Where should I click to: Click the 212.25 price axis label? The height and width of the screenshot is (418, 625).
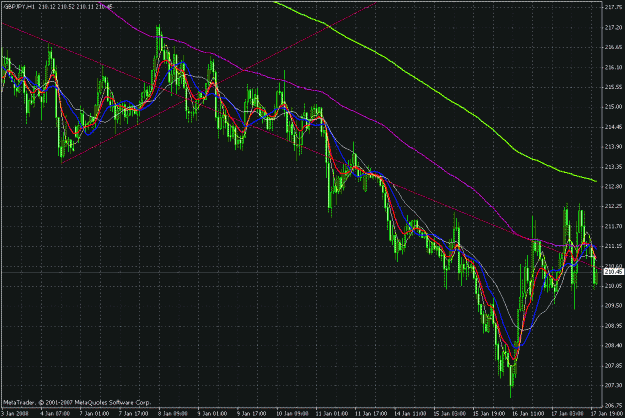[613, 206]
